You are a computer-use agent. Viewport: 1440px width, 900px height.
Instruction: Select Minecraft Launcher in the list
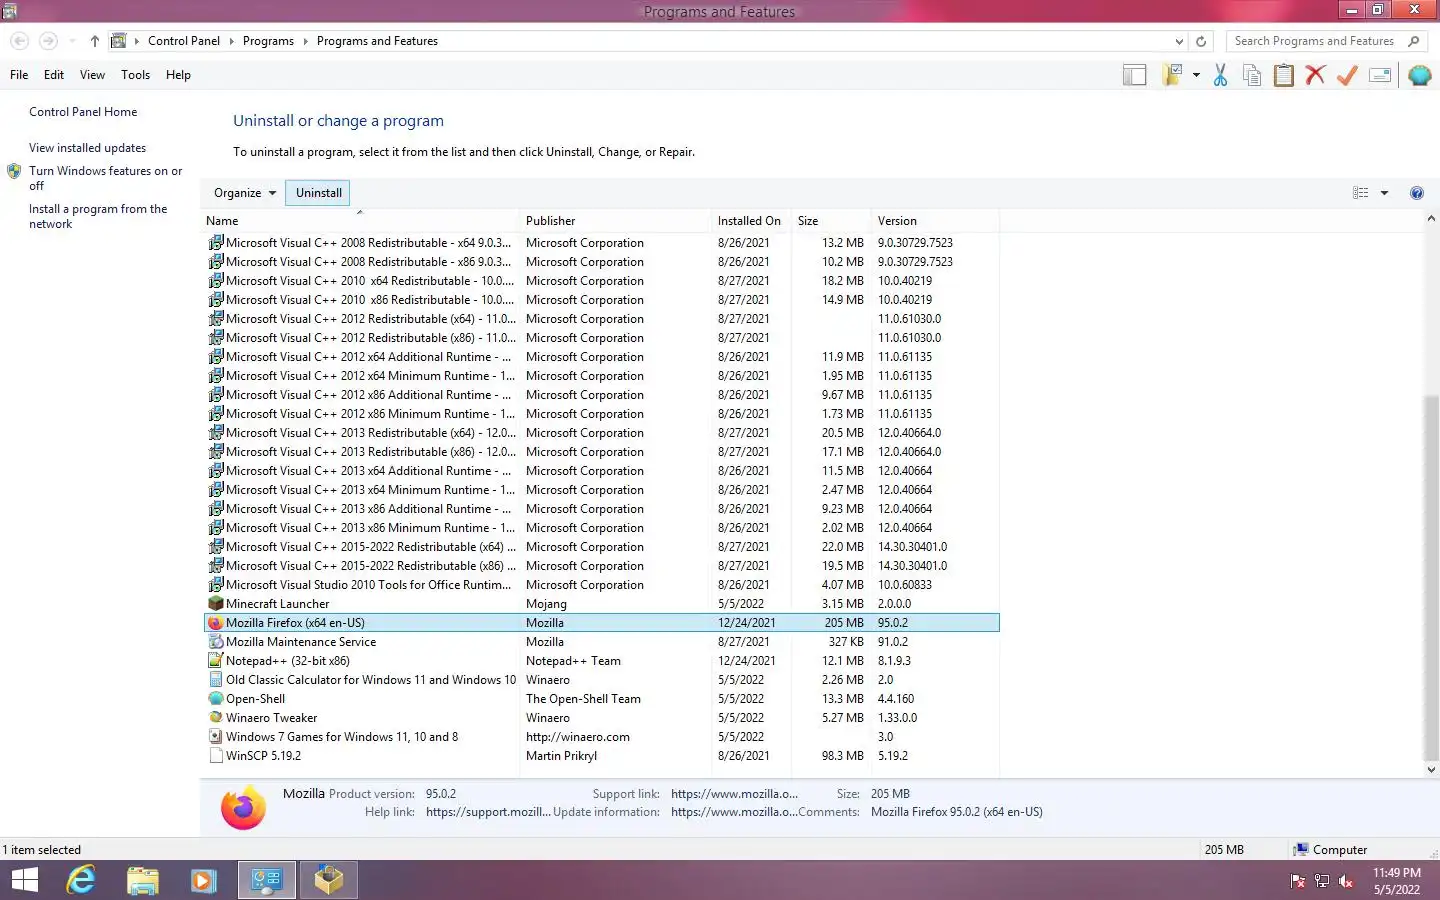pyautogui.click(x=602, y=604)
